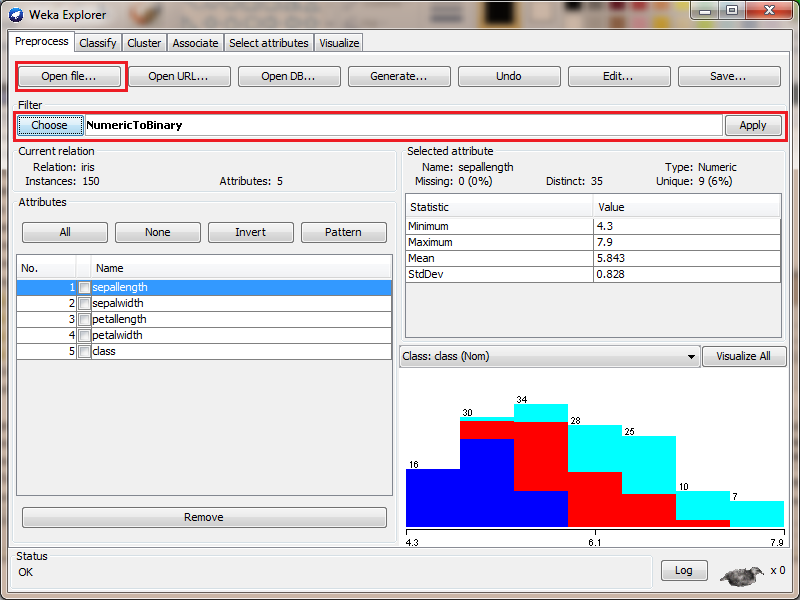800x600 pixels.
Task: Click the Weka bird icon in status bar
Action: click(x=739, y=574)
